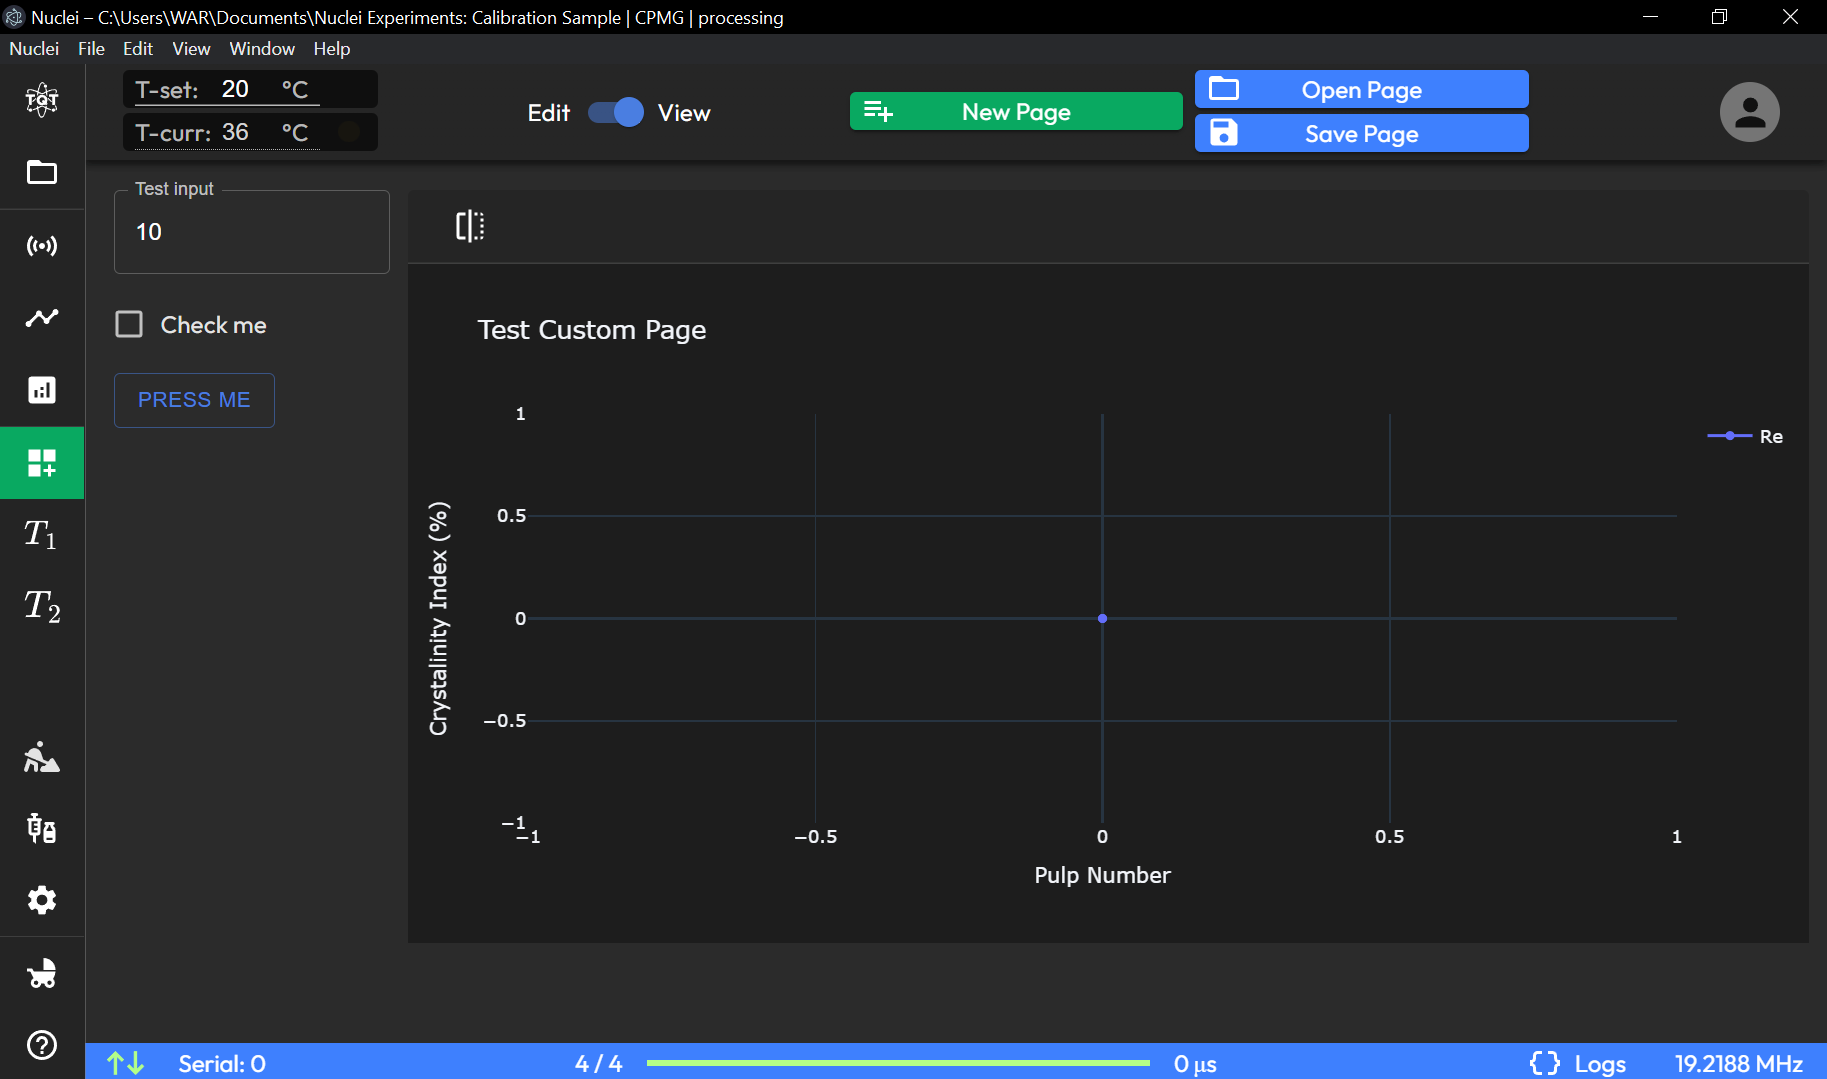
Task: Open the T1 experiment sidebar icon
Action: [42, 535]
